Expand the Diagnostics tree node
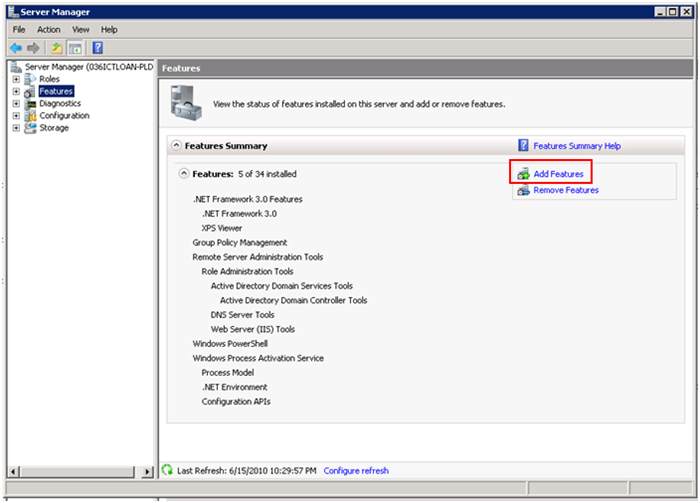Viewport: 700px width, 503px height. [x=16, y=104]
